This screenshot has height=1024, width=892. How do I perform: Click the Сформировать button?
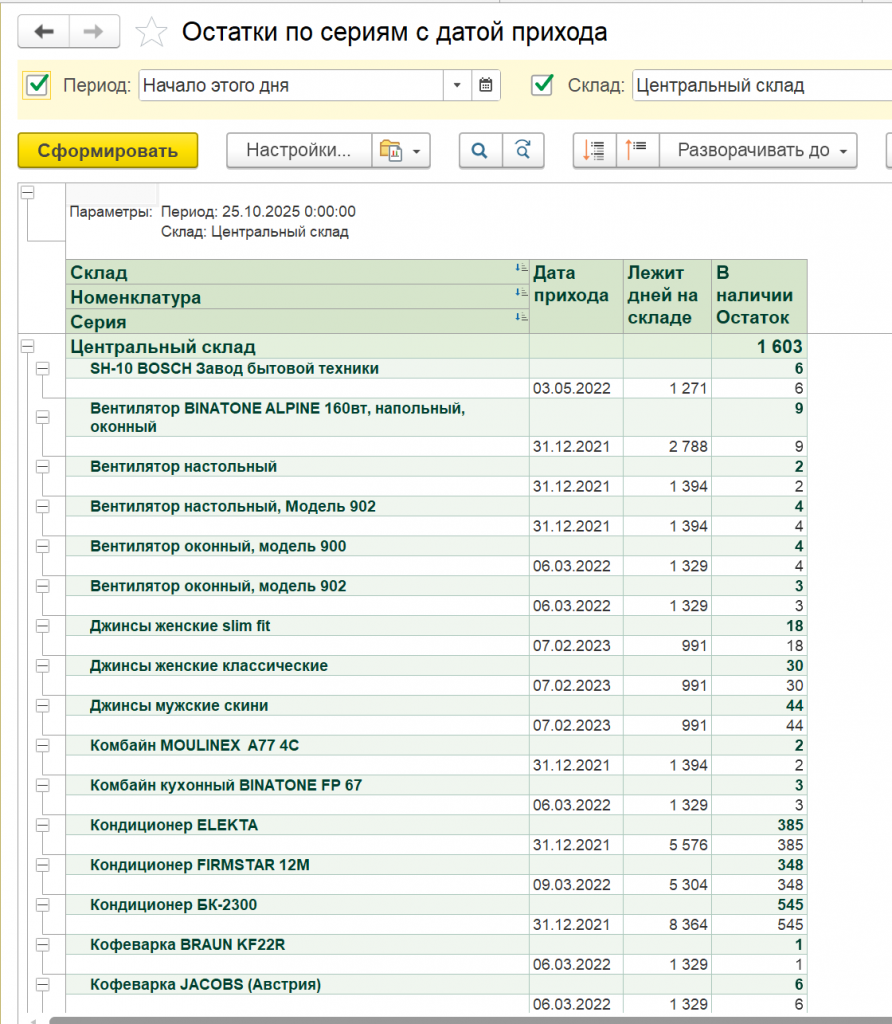point(108,151)
